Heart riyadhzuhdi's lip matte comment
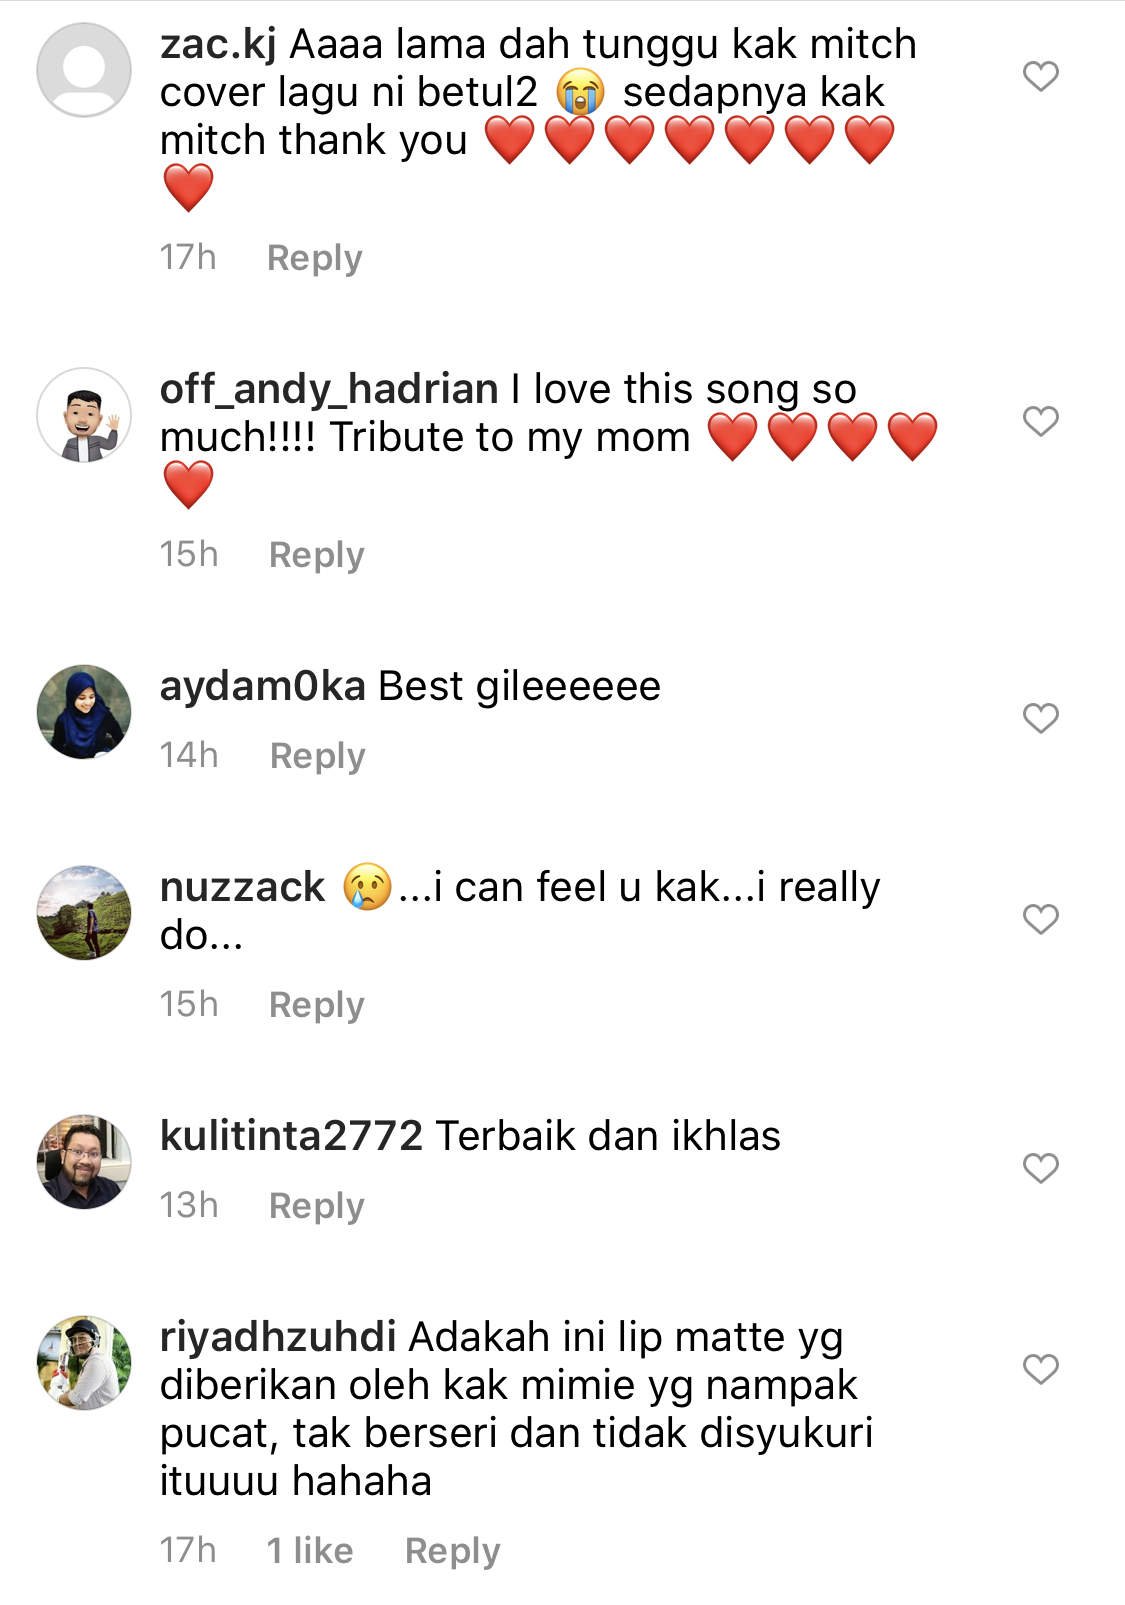This screenshot has width=1125, height=1605. tap(1040, 1369)
